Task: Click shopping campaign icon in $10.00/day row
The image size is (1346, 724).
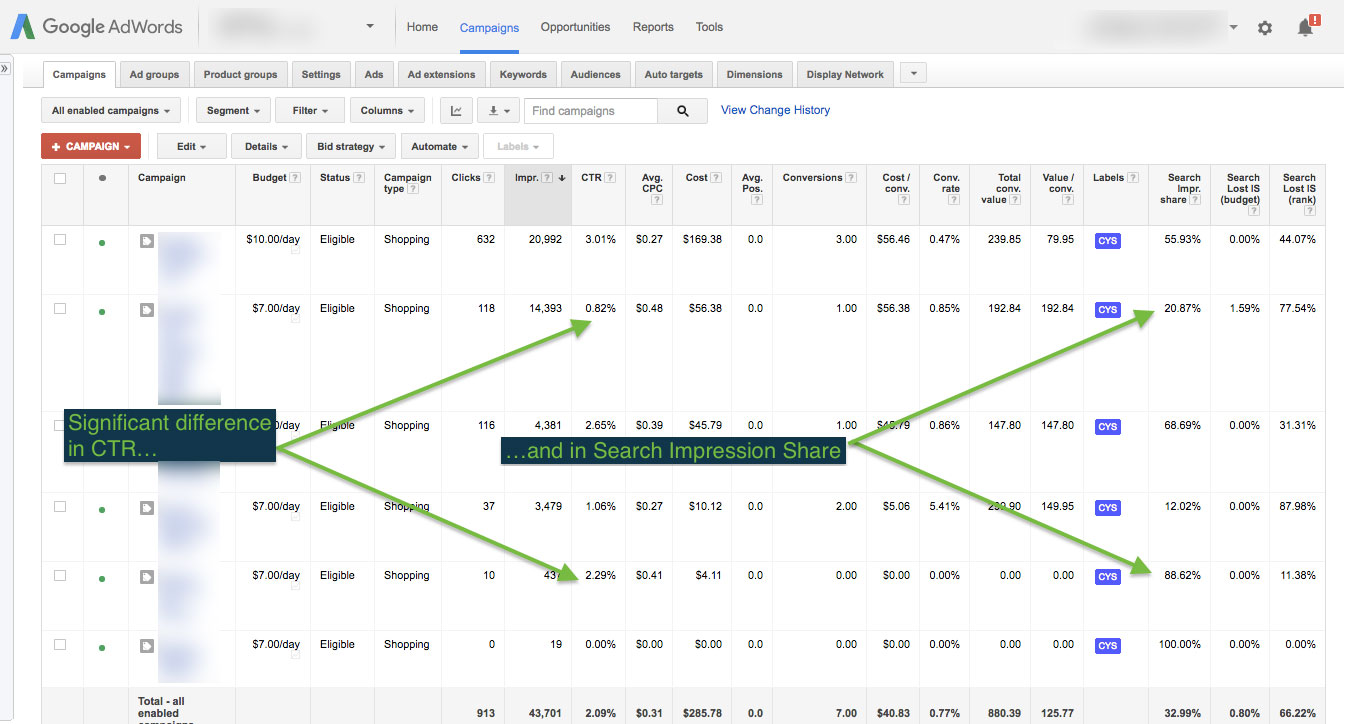Action: 147,240
